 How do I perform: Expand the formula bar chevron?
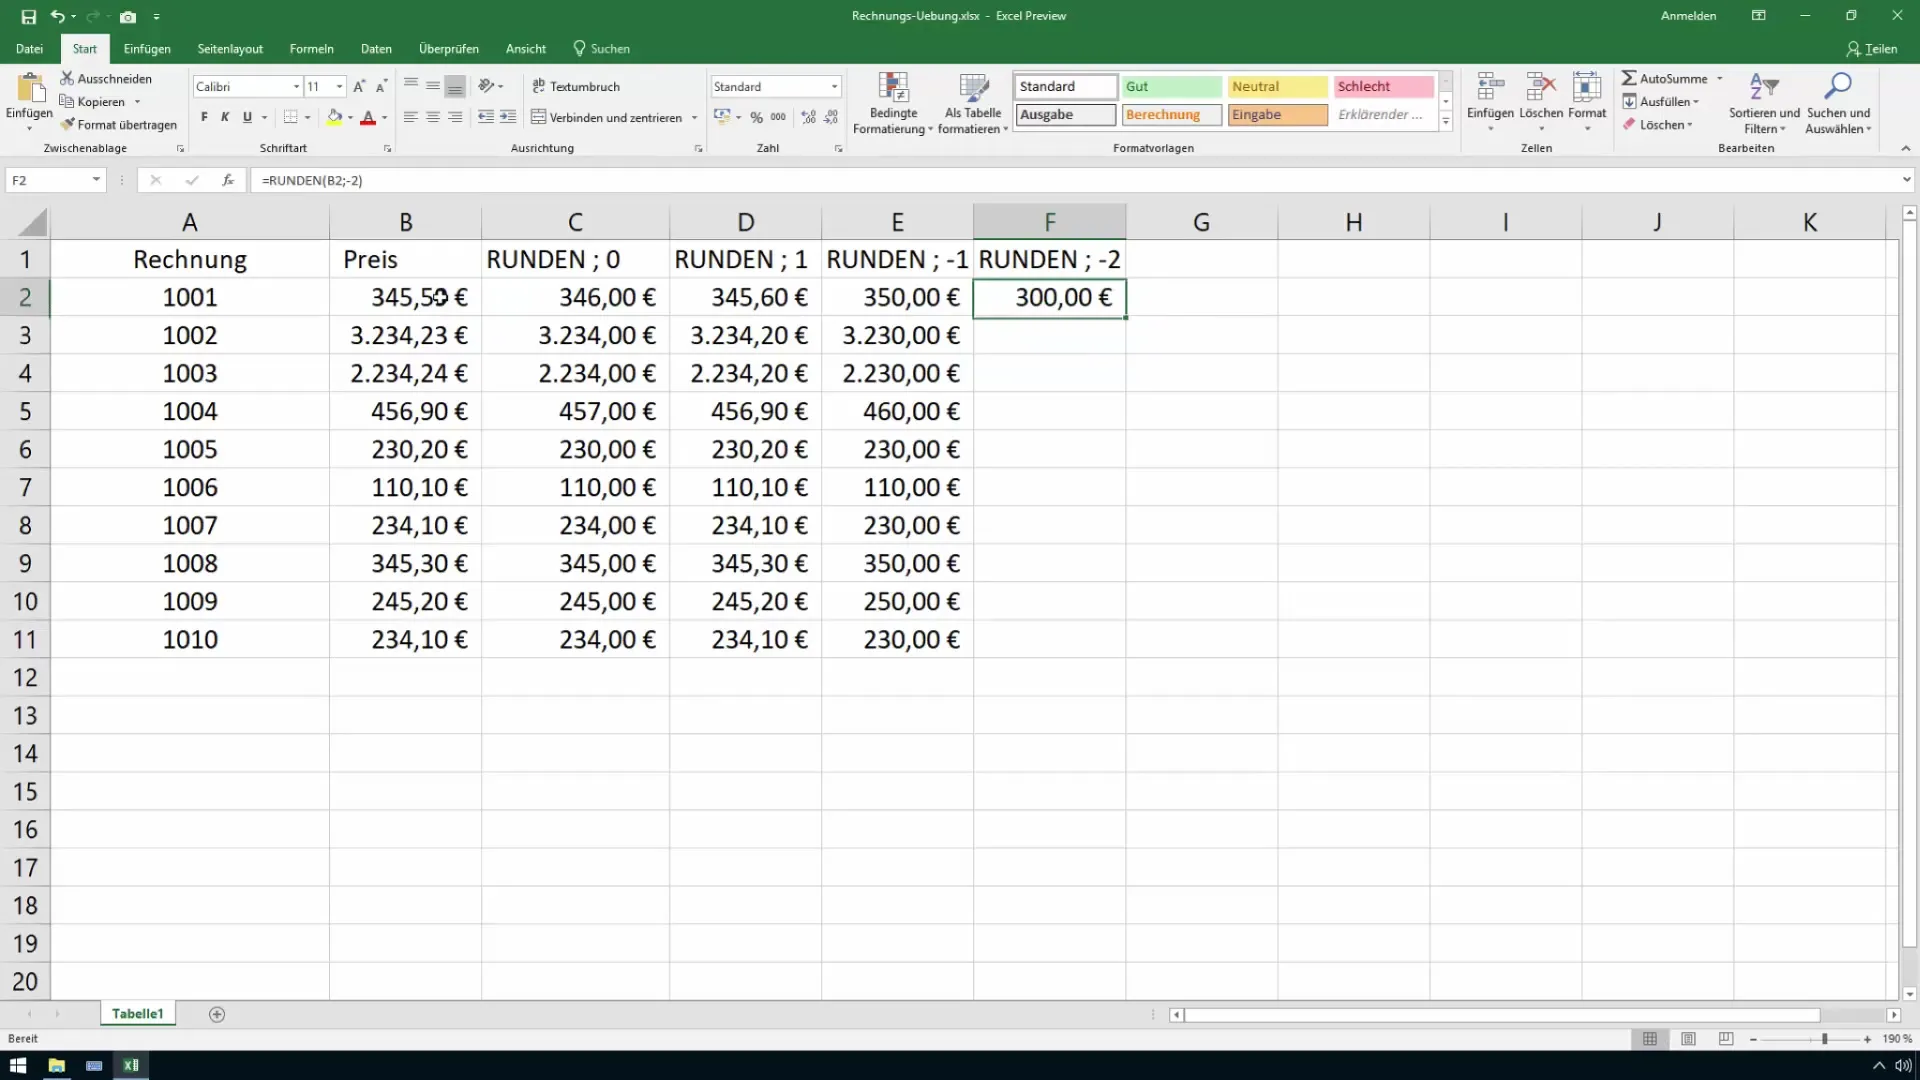(x=1907, y=180)
